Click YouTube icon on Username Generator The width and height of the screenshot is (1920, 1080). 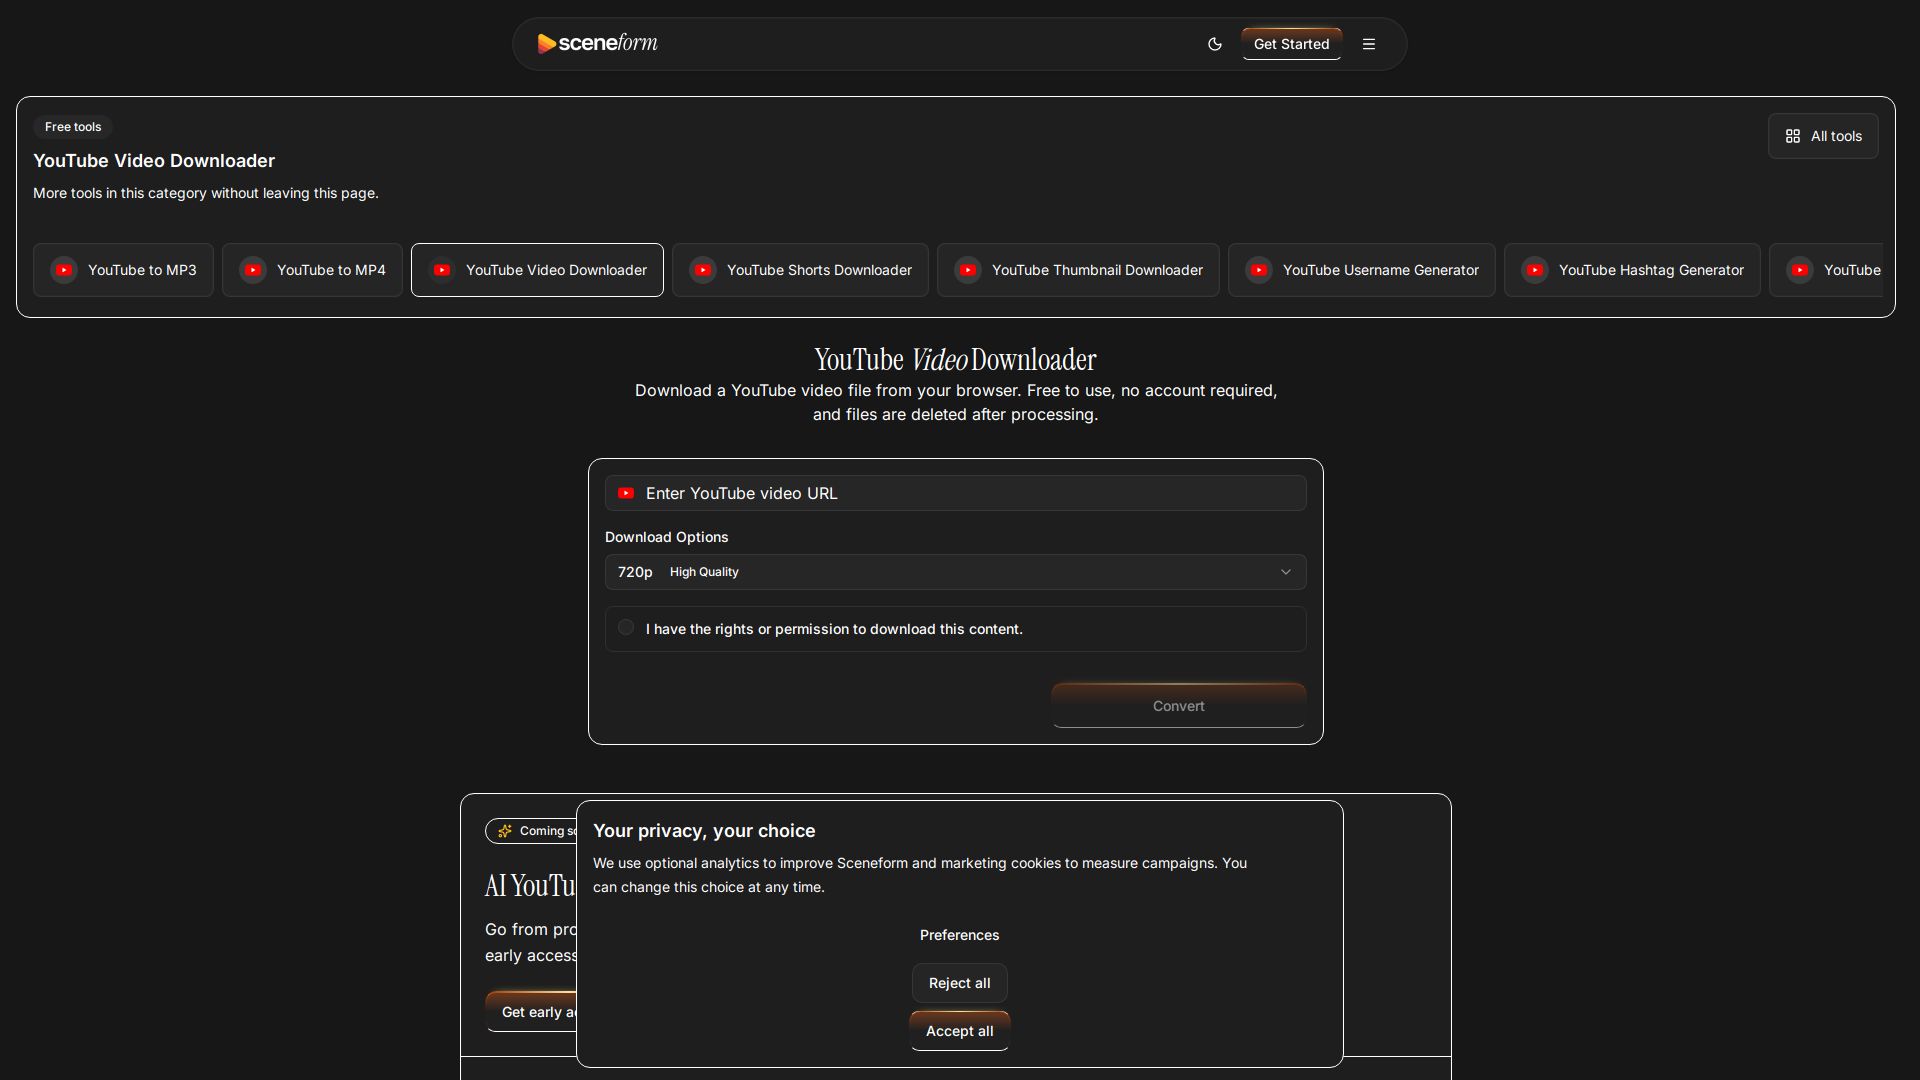click(1259, 270)
